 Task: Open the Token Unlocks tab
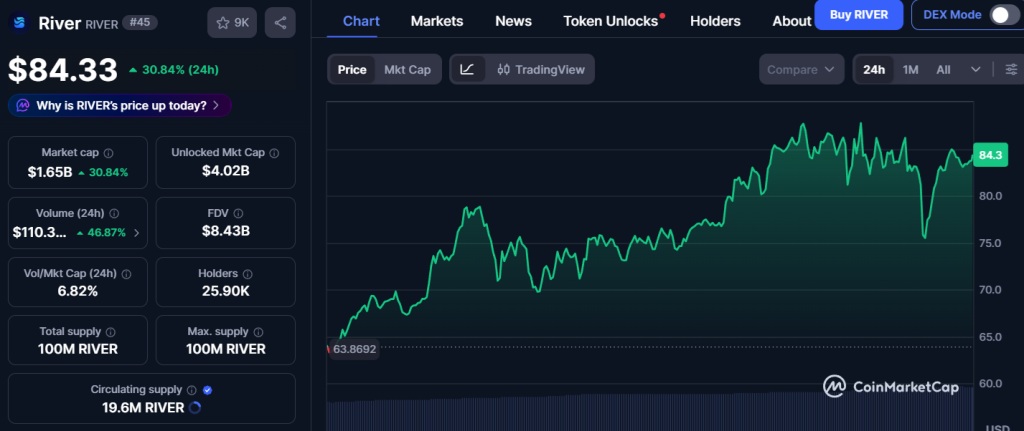click(611, 21)
